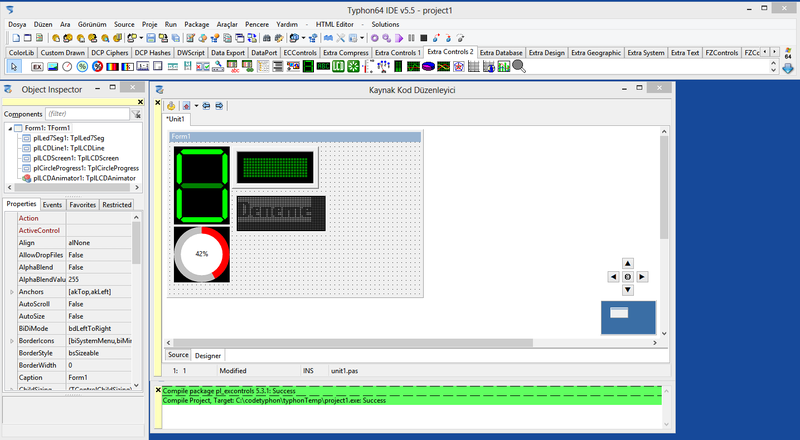Image resolution: width=800 pixels, height=440 pixels.
Task: Select plLCDAnimator1 in the component tree
Action: [84, 178]
